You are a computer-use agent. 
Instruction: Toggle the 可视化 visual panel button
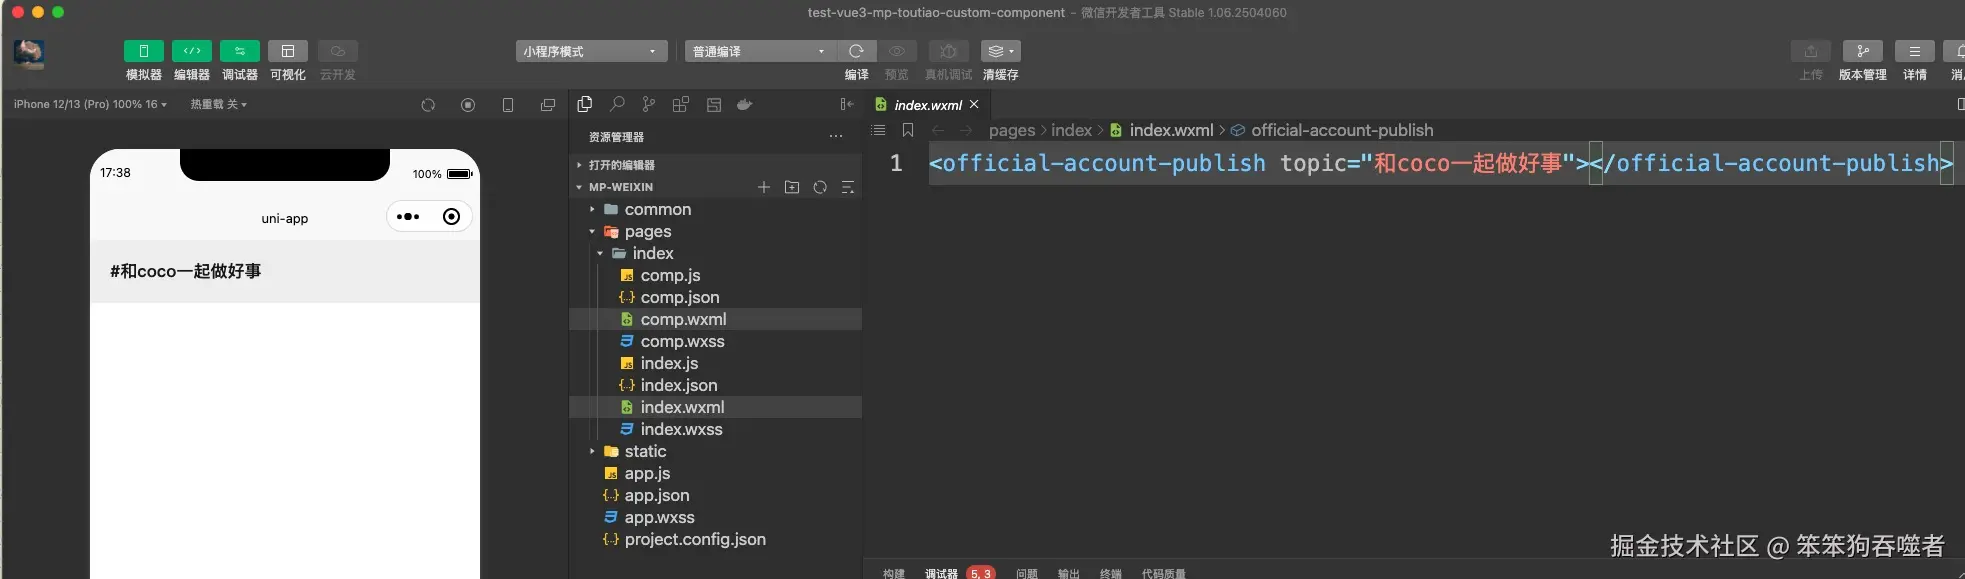click(x=288, y=51)
